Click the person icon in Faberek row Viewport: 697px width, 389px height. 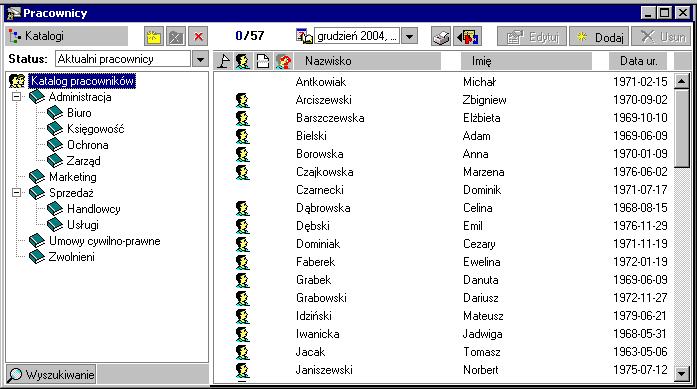(243, 262)
